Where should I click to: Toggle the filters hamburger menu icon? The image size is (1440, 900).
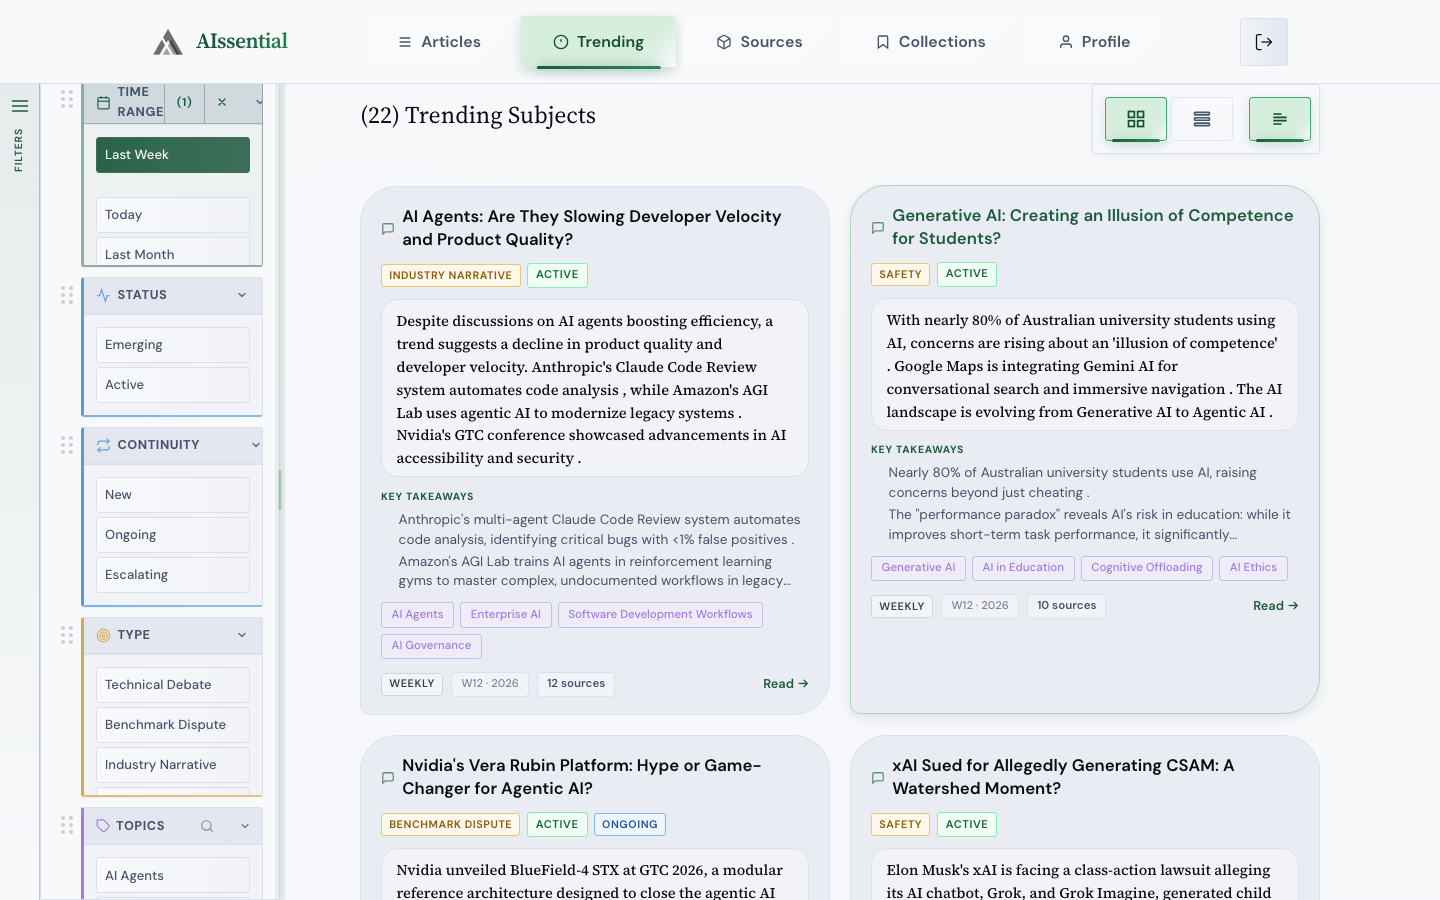(19, 106)
